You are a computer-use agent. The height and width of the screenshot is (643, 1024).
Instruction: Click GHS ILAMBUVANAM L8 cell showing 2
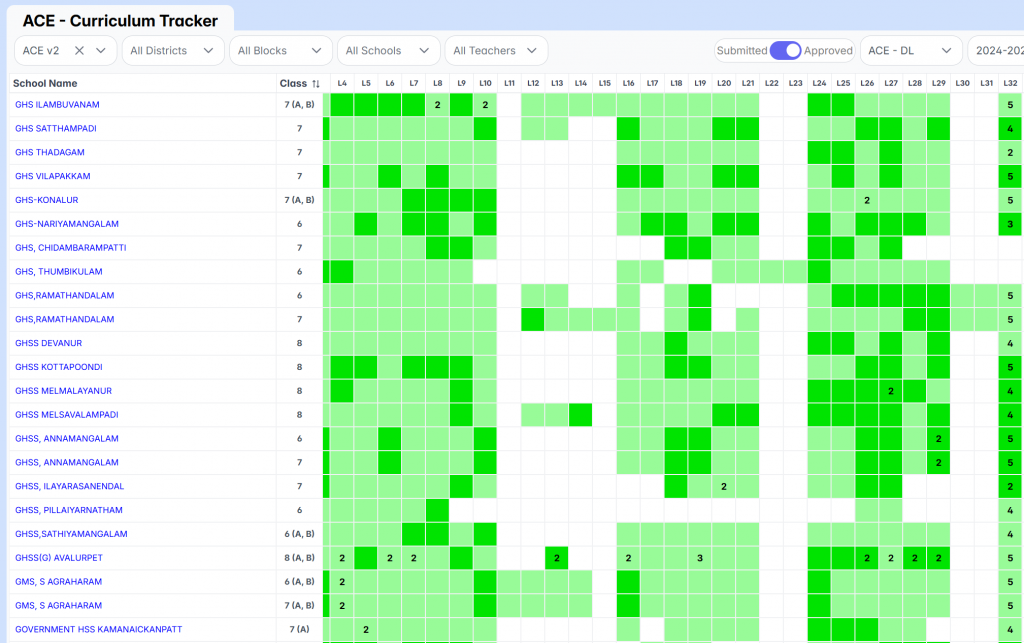coord(437,105)
